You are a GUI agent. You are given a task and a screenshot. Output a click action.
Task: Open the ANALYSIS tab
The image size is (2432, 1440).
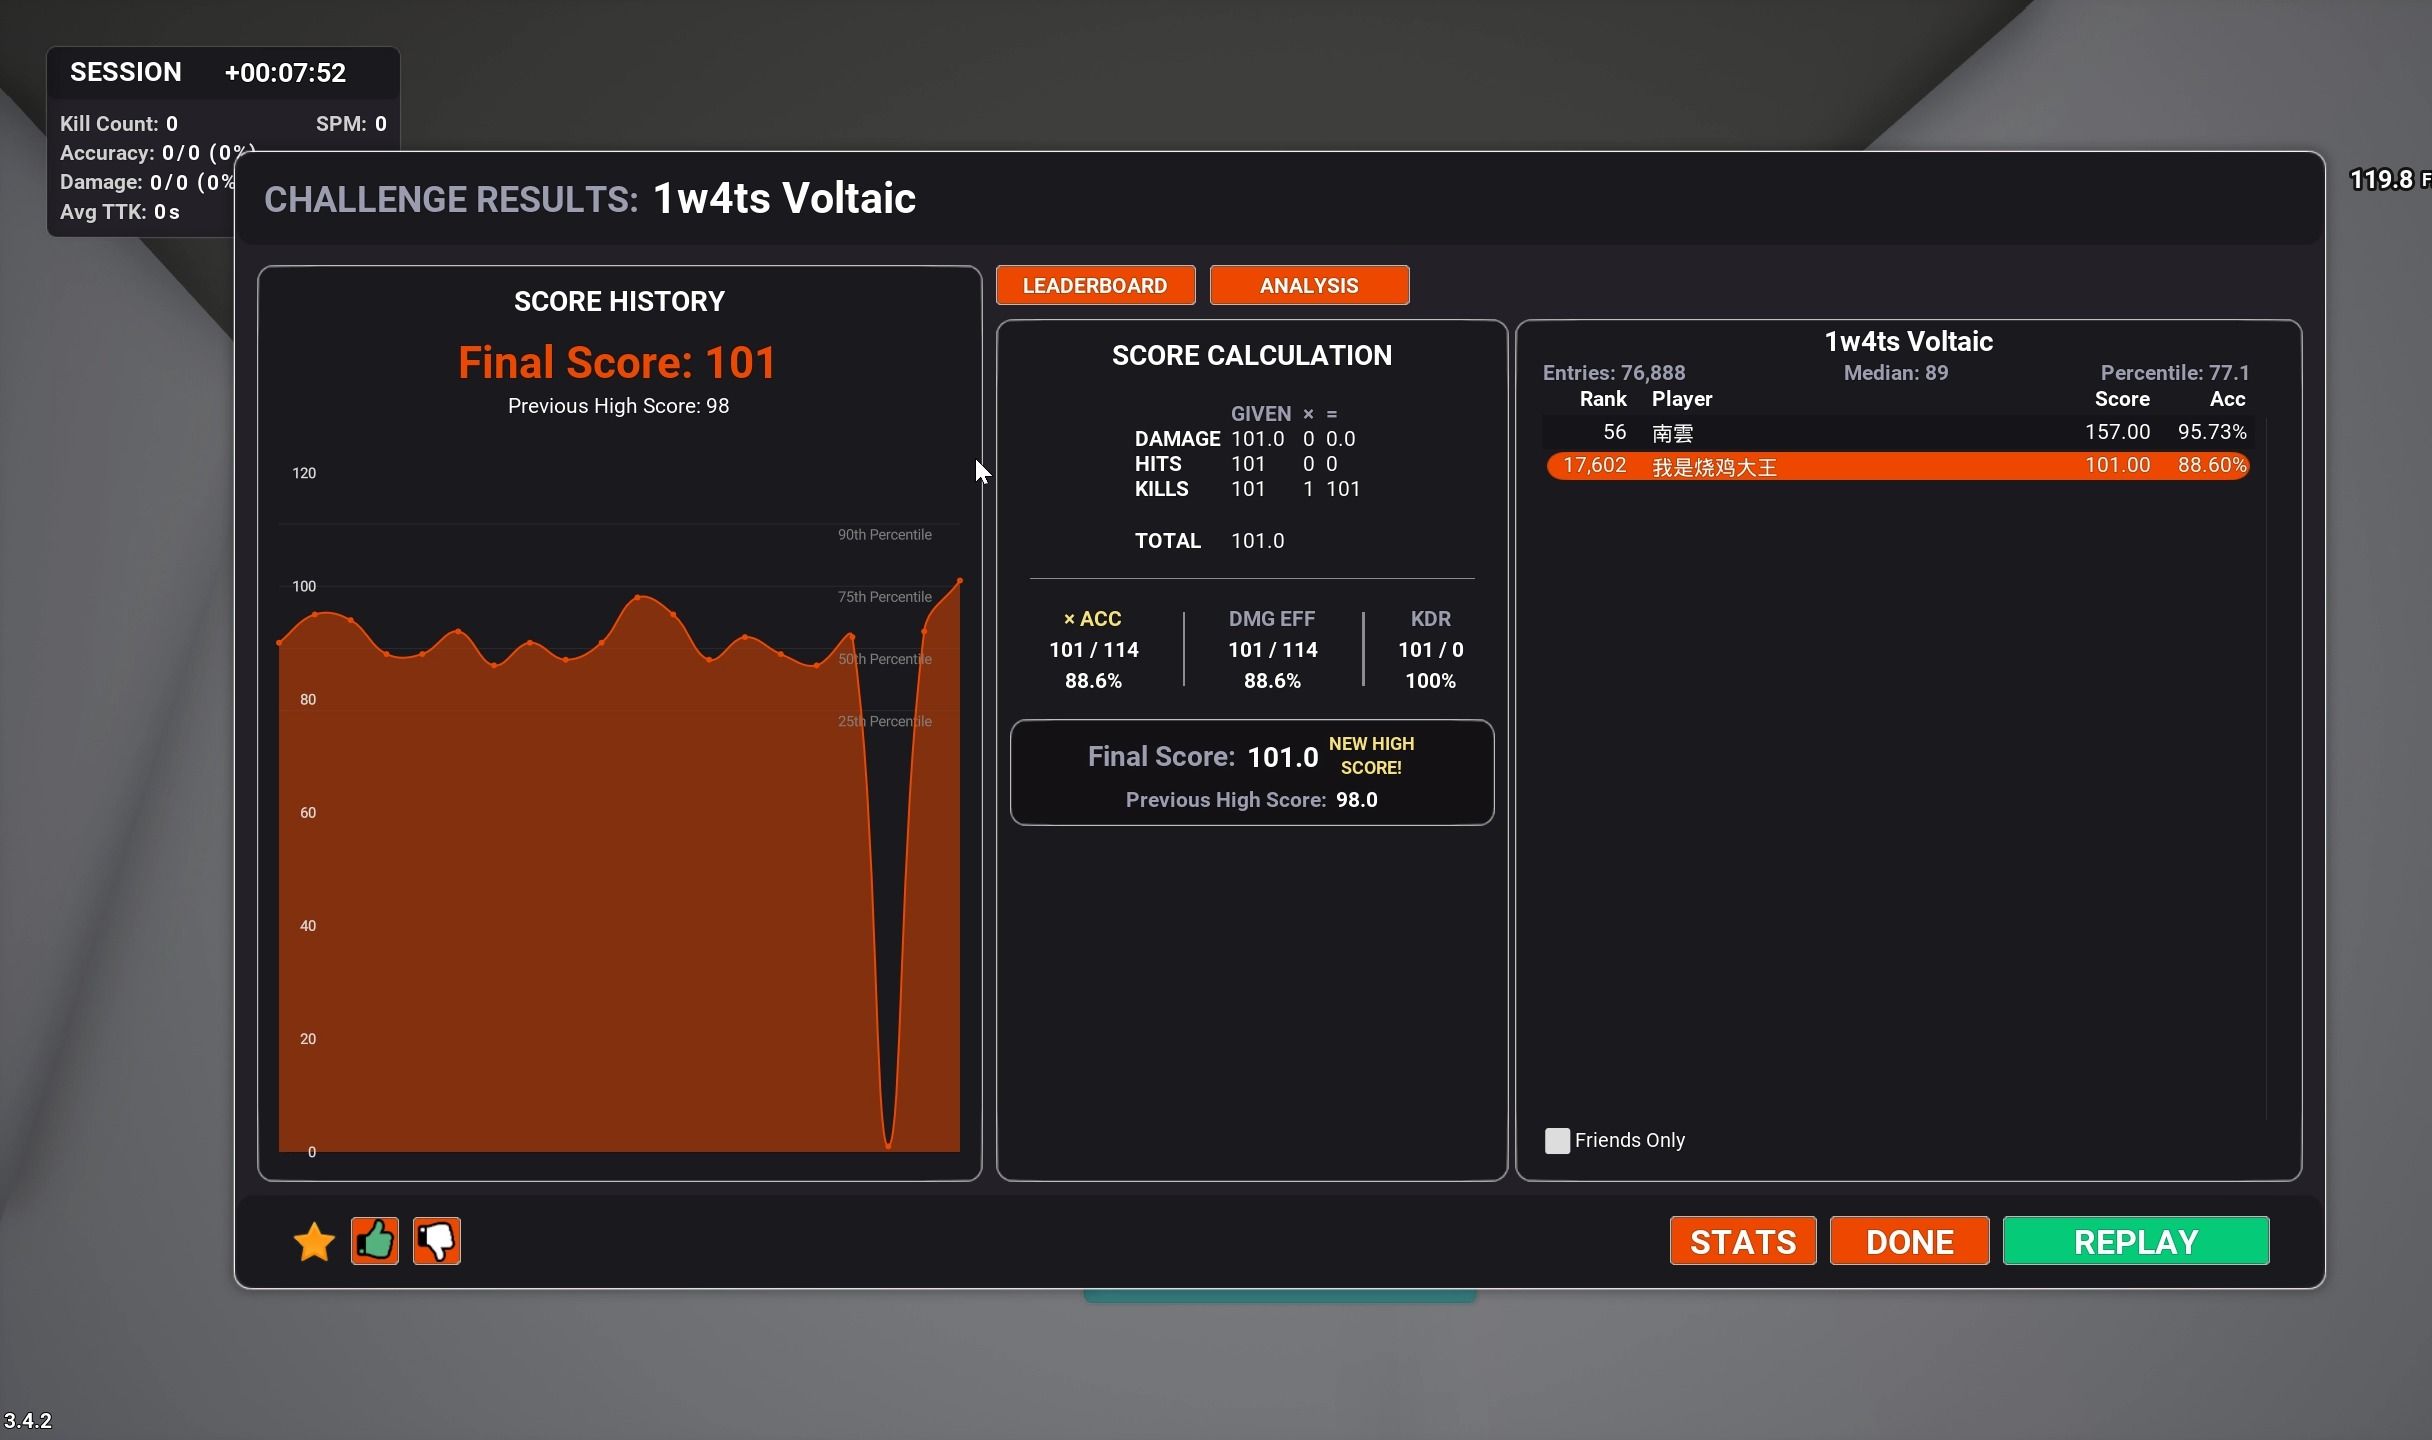pyautogui.click(x=1309, y=285)
